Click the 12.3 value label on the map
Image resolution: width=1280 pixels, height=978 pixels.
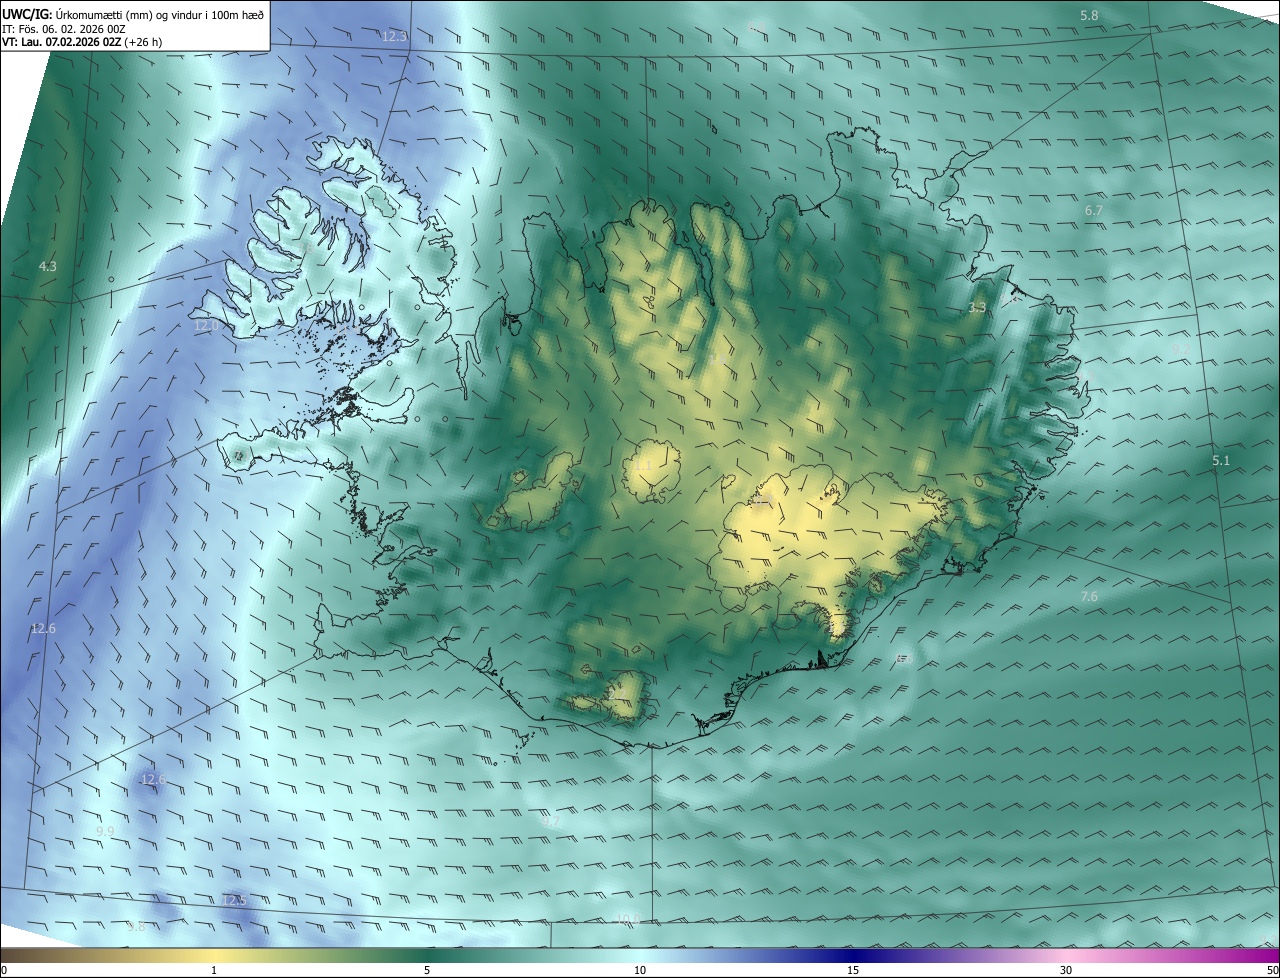coord(395,36)
